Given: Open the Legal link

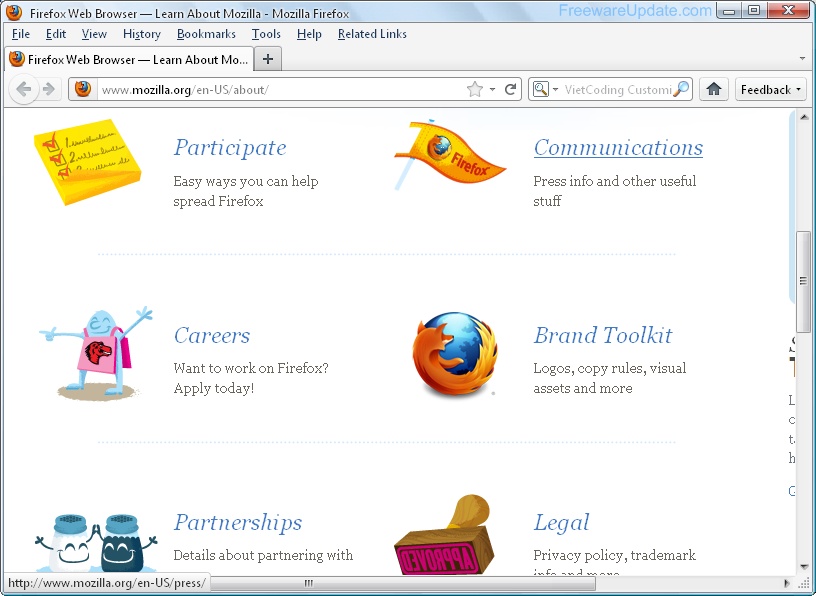Looking at the screenshot, I should click(562, 523).
